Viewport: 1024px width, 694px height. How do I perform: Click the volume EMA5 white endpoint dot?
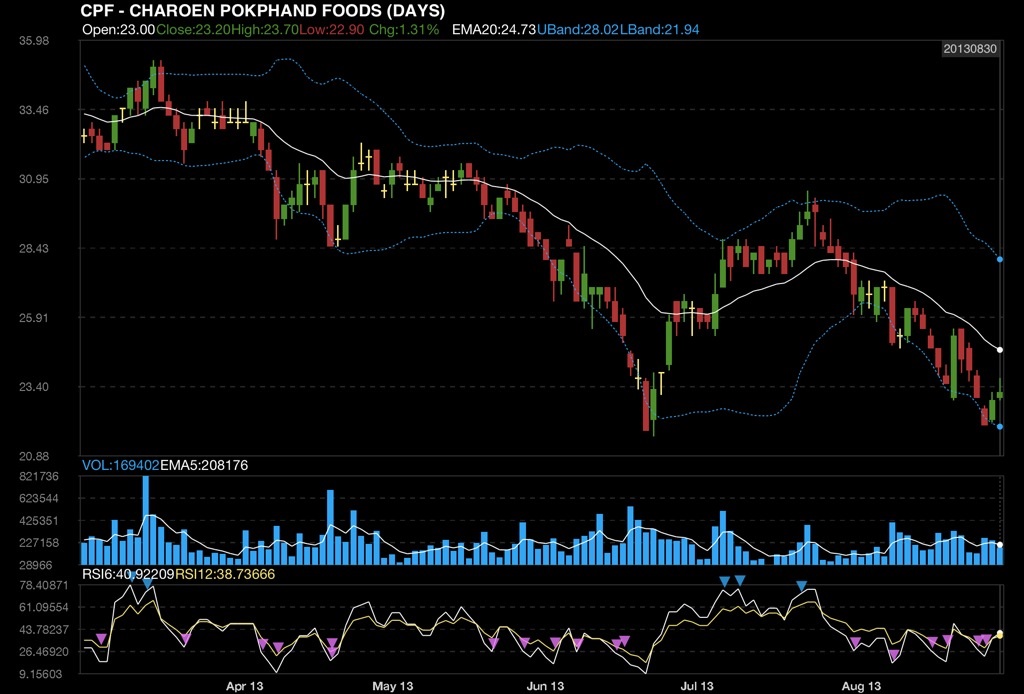[x=1000, y=544]
